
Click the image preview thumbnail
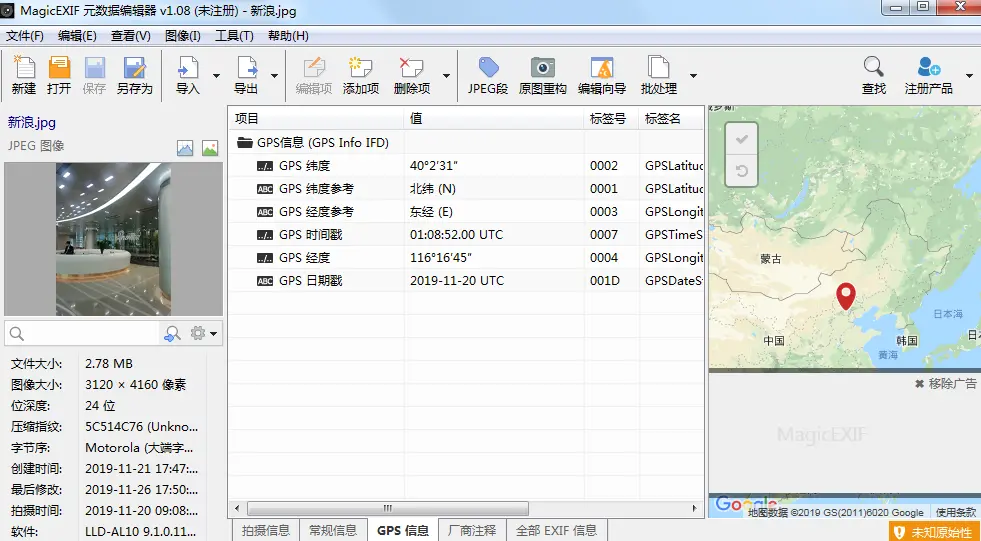[113, 239]
